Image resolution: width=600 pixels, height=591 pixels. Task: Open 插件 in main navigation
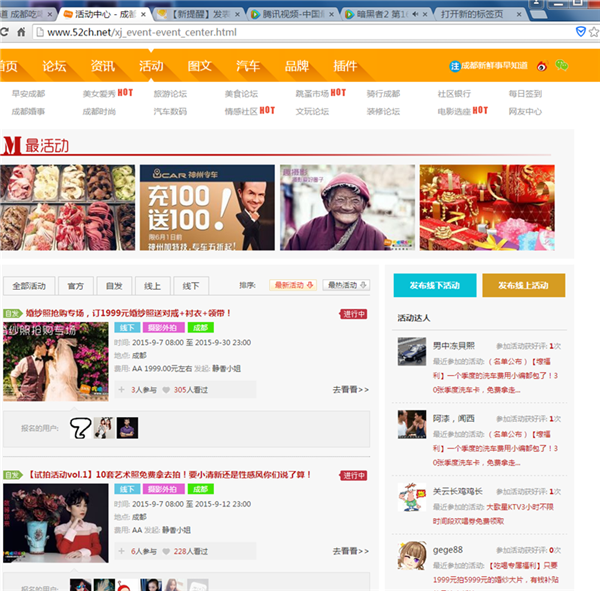coord(345,66)
